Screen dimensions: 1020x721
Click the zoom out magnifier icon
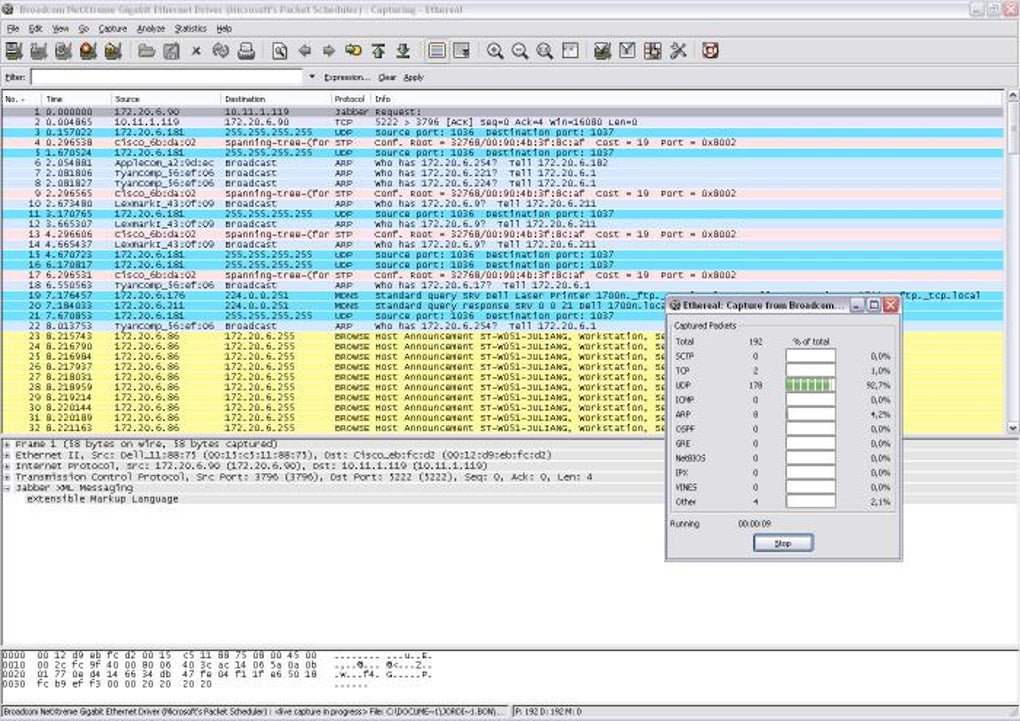point(520,51)
